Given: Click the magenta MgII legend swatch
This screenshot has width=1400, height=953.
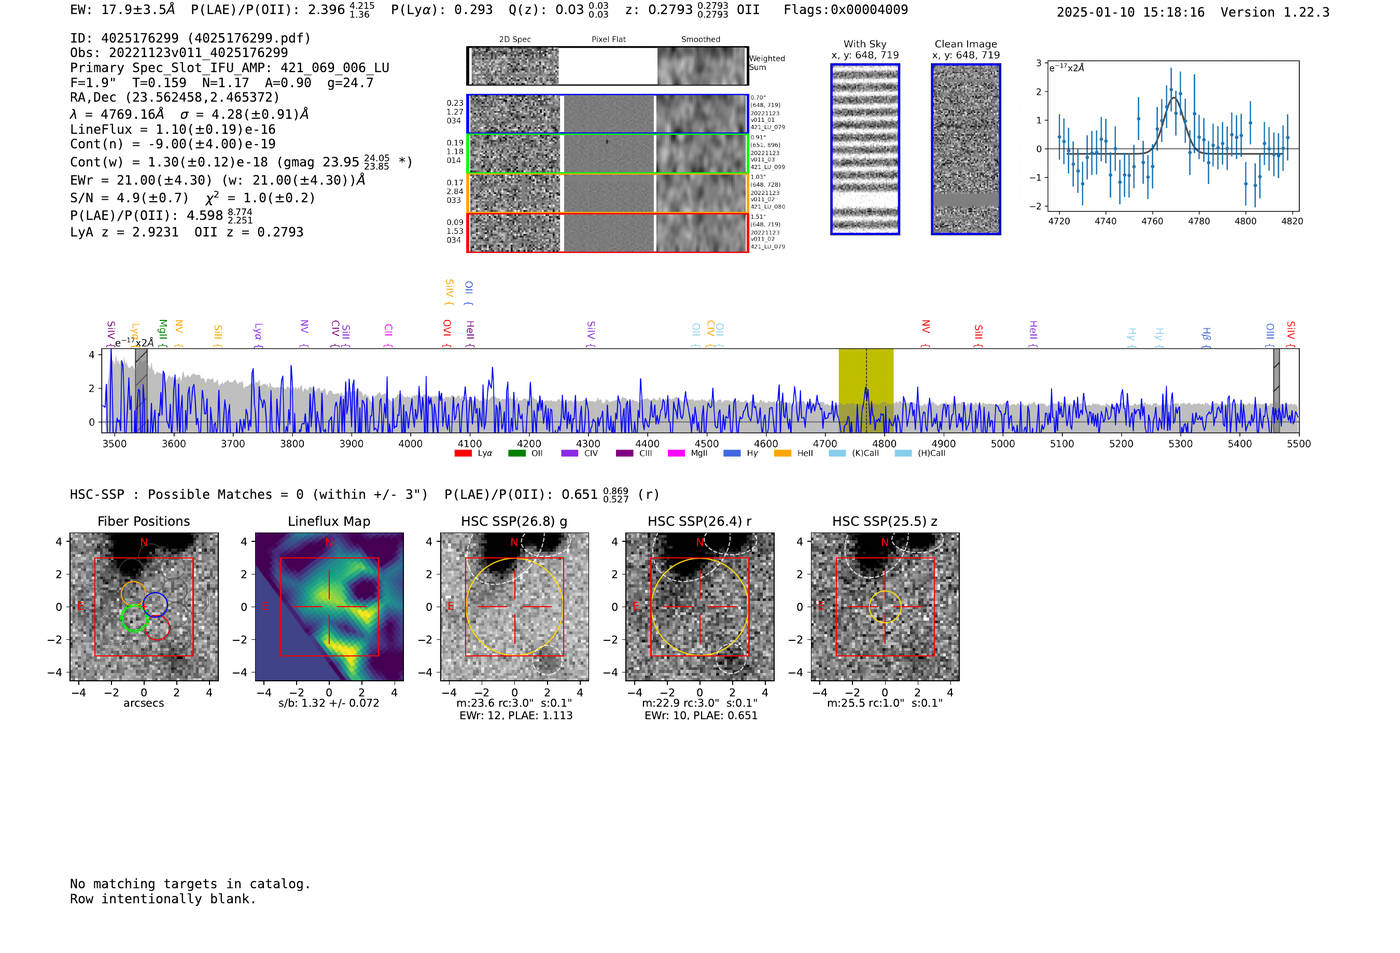Looking at the screenshot, I should point(675,453).
